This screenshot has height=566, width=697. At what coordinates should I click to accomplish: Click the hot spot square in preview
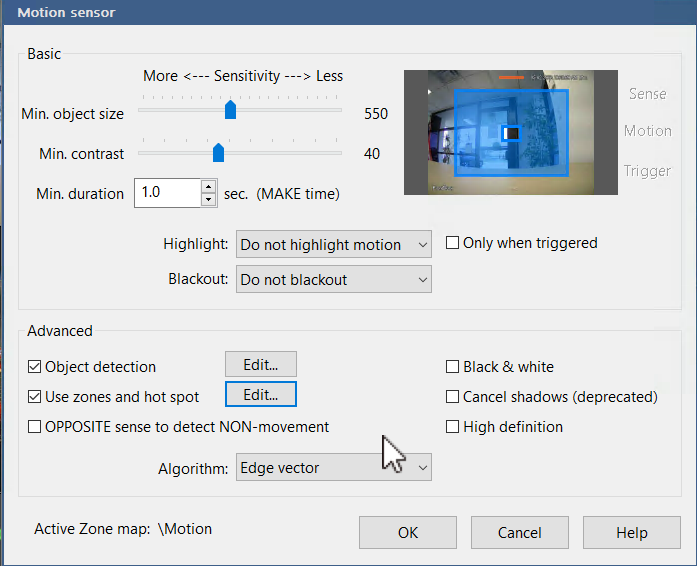pyautogui.click(x=511, y=133)
